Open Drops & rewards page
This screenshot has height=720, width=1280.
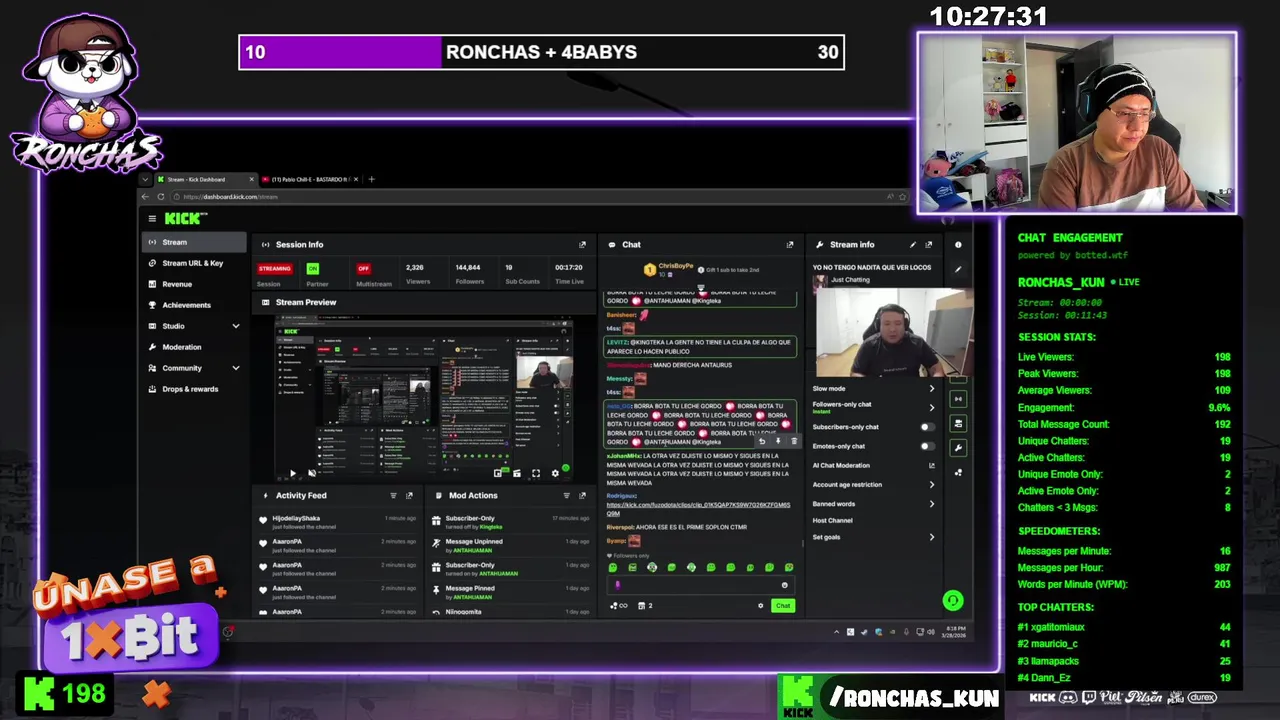pyautogui.click(x=194, y=389)
